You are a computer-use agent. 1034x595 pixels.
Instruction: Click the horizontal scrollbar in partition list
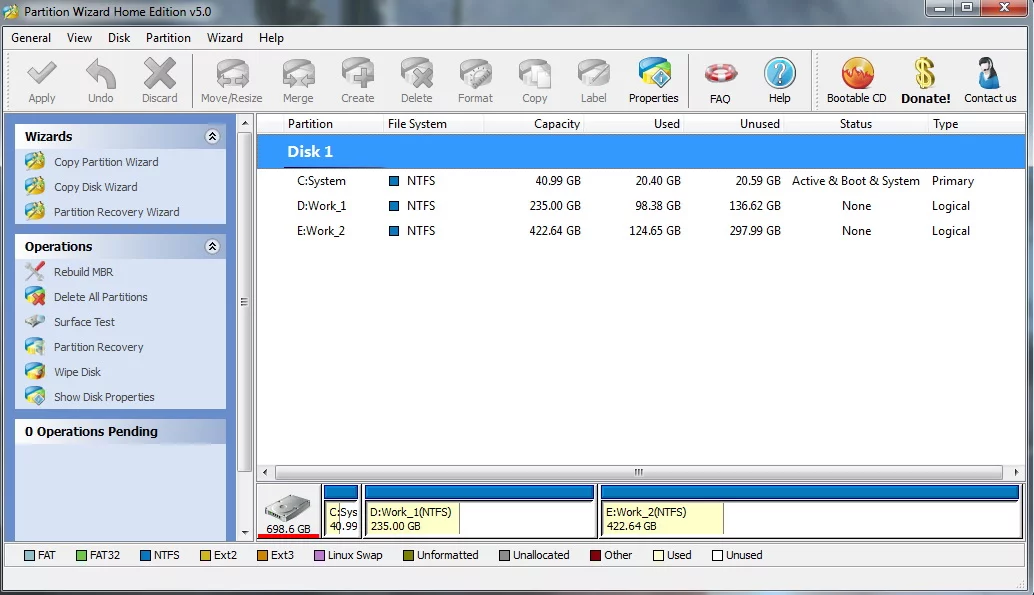pyautogui.click(x=636, y=472)
